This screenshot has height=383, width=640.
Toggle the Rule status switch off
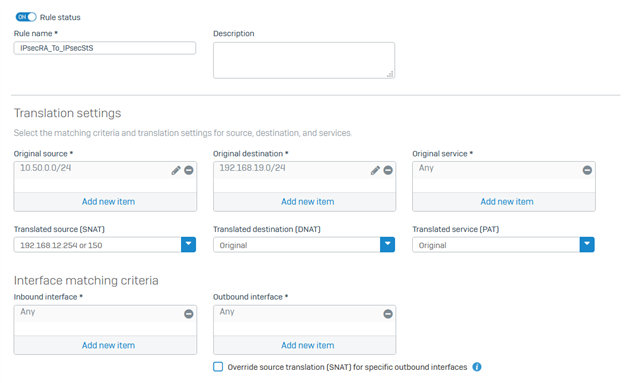[x=26, y=17]
